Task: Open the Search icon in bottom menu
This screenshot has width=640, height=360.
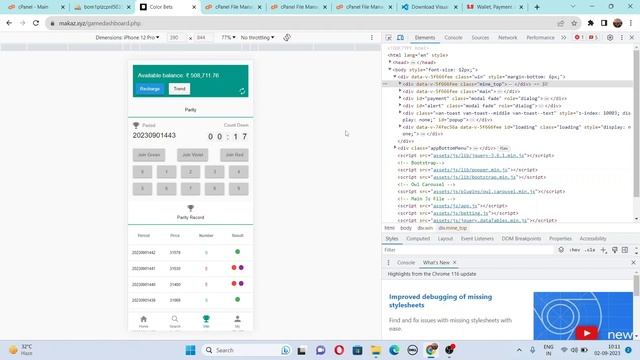Action: click(175, 321)
